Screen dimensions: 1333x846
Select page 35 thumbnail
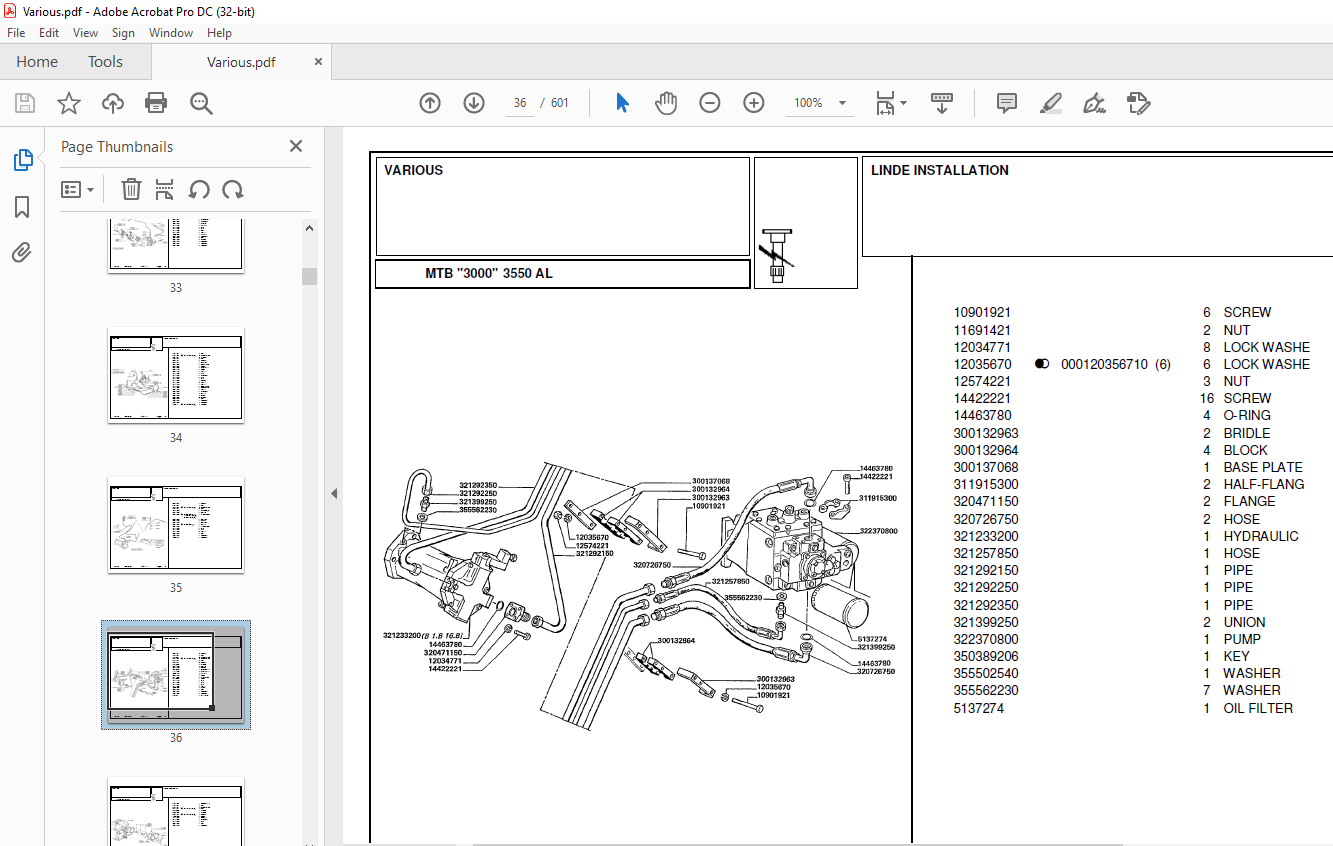tap(176, 525)
